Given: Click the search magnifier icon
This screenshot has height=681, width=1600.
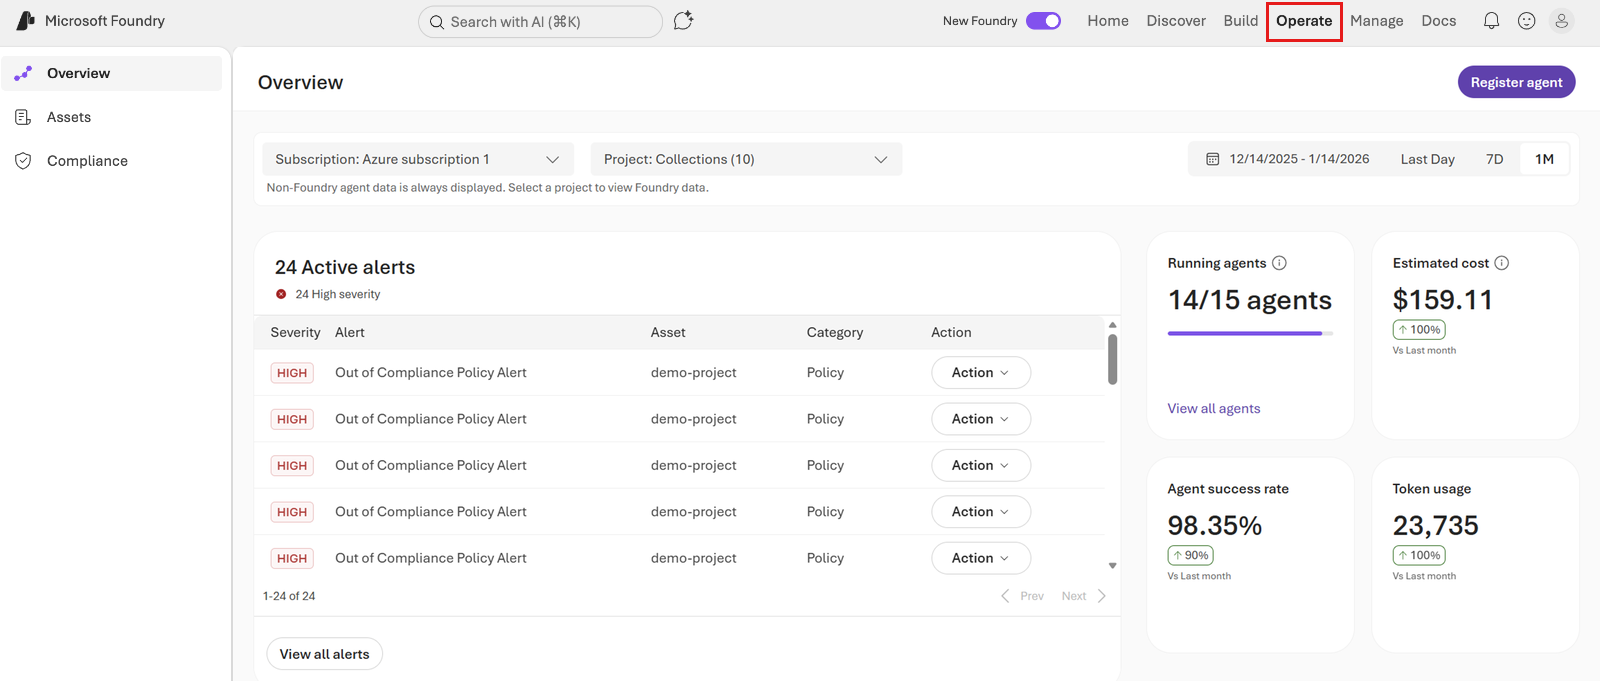Looking at the screenshot, I should (437, 22).
